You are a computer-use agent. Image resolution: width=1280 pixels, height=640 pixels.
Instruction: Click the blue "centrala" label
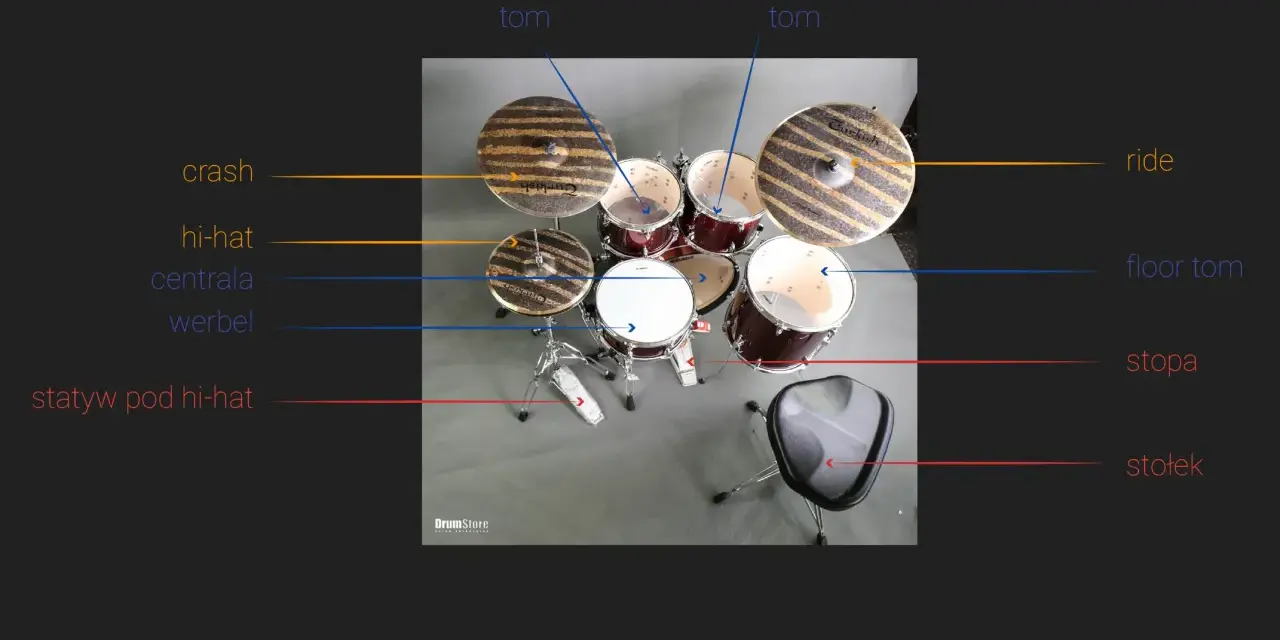[x=202, y=279]
